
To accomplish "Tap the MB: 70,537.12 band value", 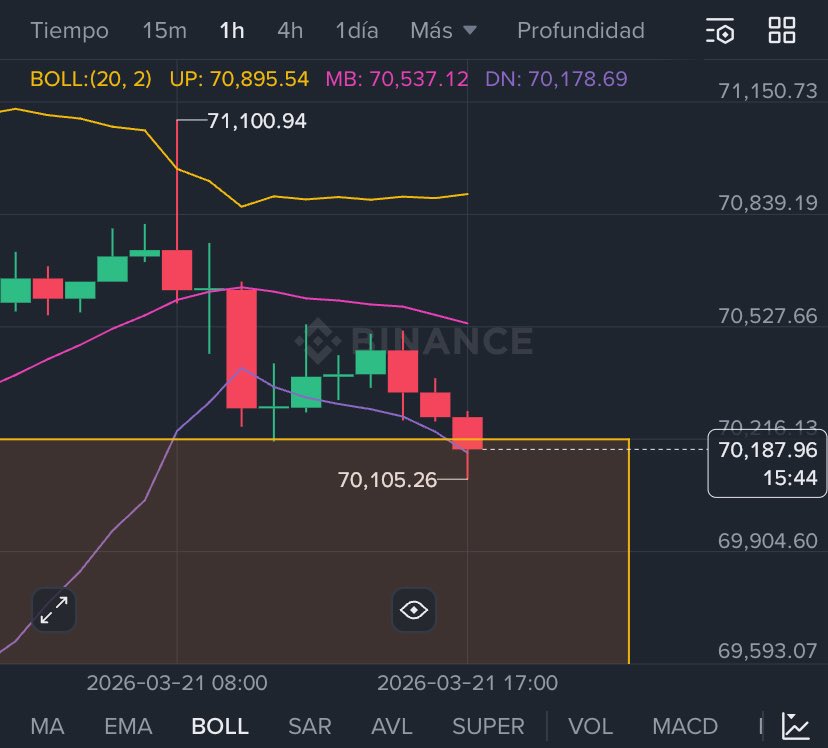I will tap(397, 79).
